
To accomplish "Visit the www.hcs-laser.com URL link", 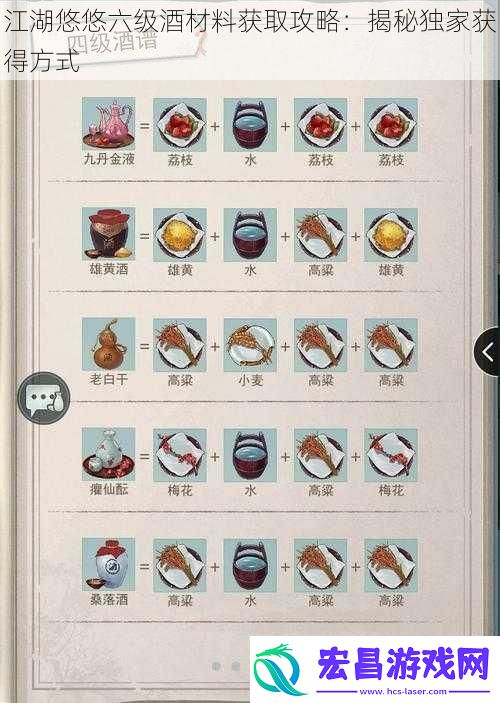I will point(403,691).
